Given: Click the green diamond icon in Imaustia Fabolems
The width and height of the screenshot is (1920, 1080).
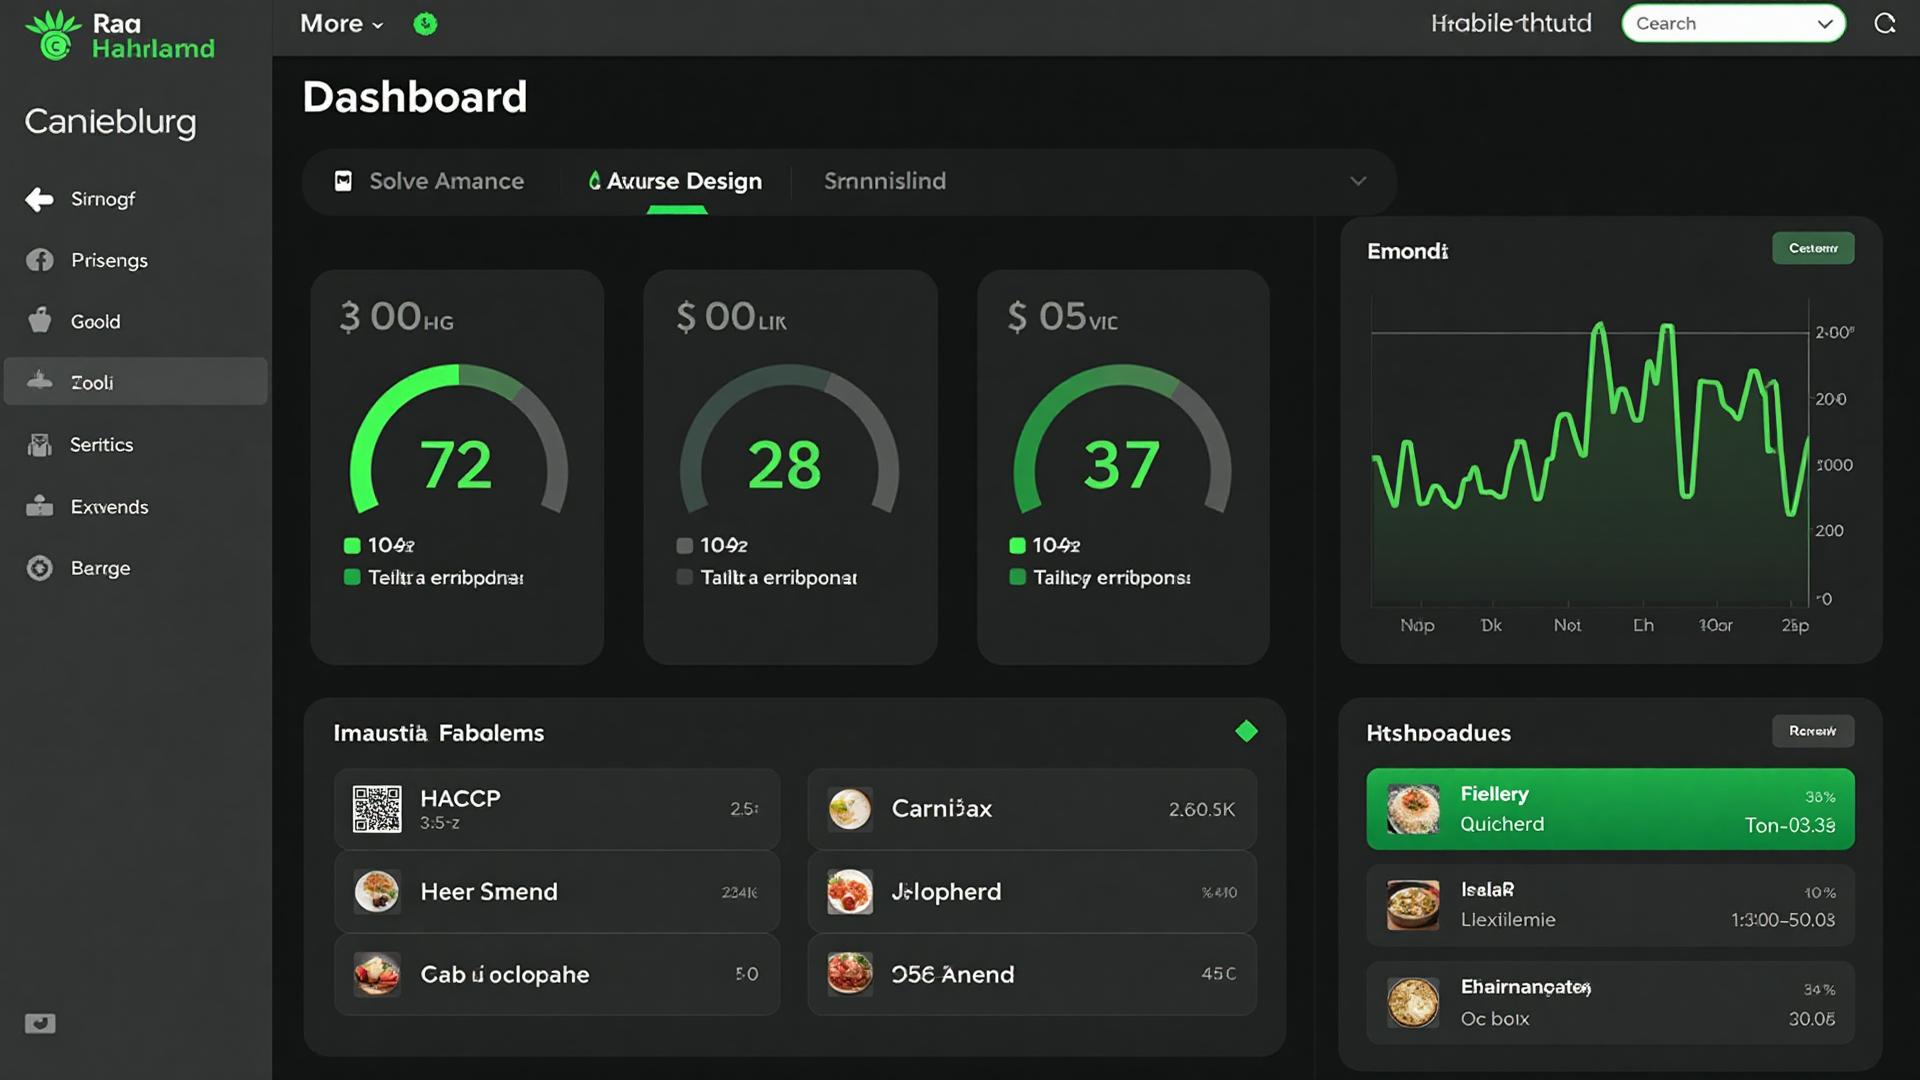Looking at the screenshot, I should [1246, 732].
